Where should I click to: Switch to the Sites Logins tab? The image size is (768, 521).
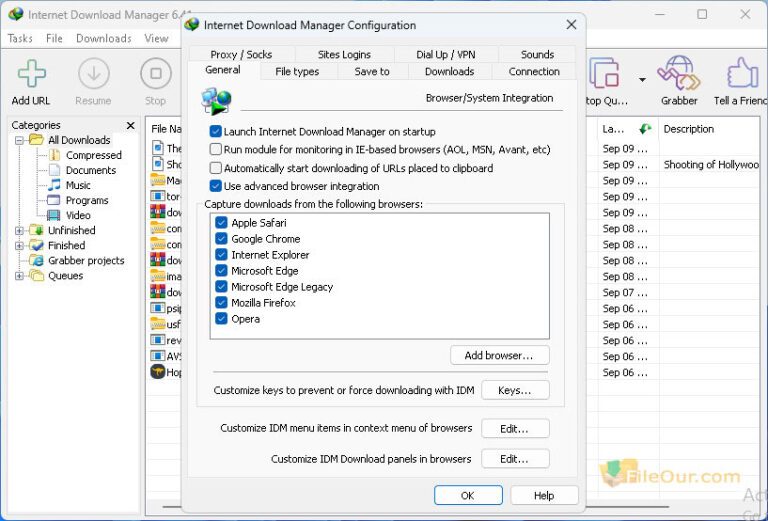click(344, 54)
